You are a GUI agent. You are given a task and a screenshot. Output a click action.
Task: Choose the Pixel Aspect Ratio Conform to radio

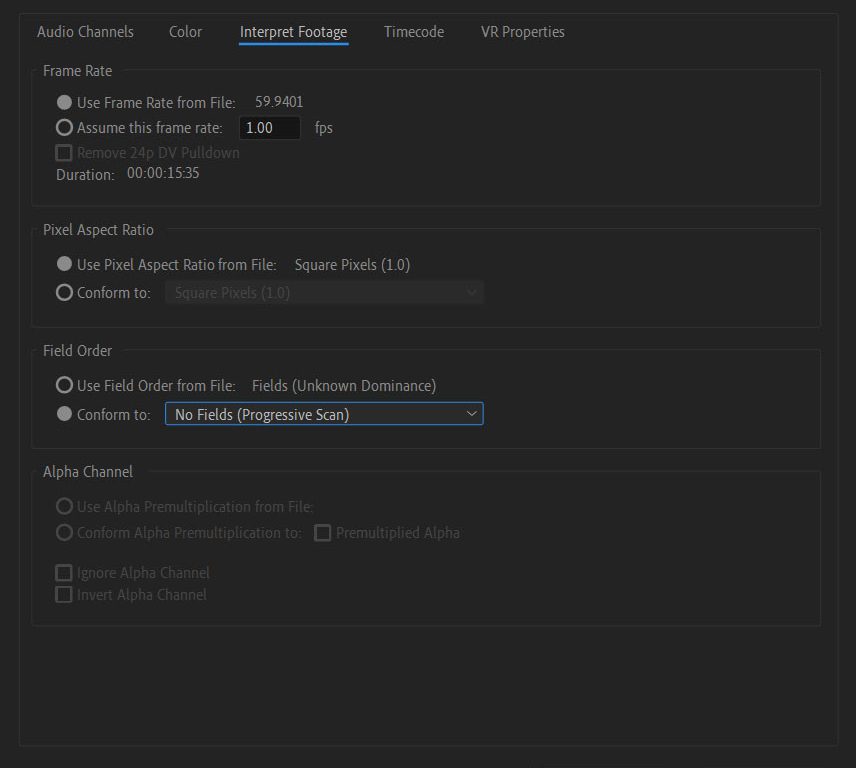click(65, 293)
